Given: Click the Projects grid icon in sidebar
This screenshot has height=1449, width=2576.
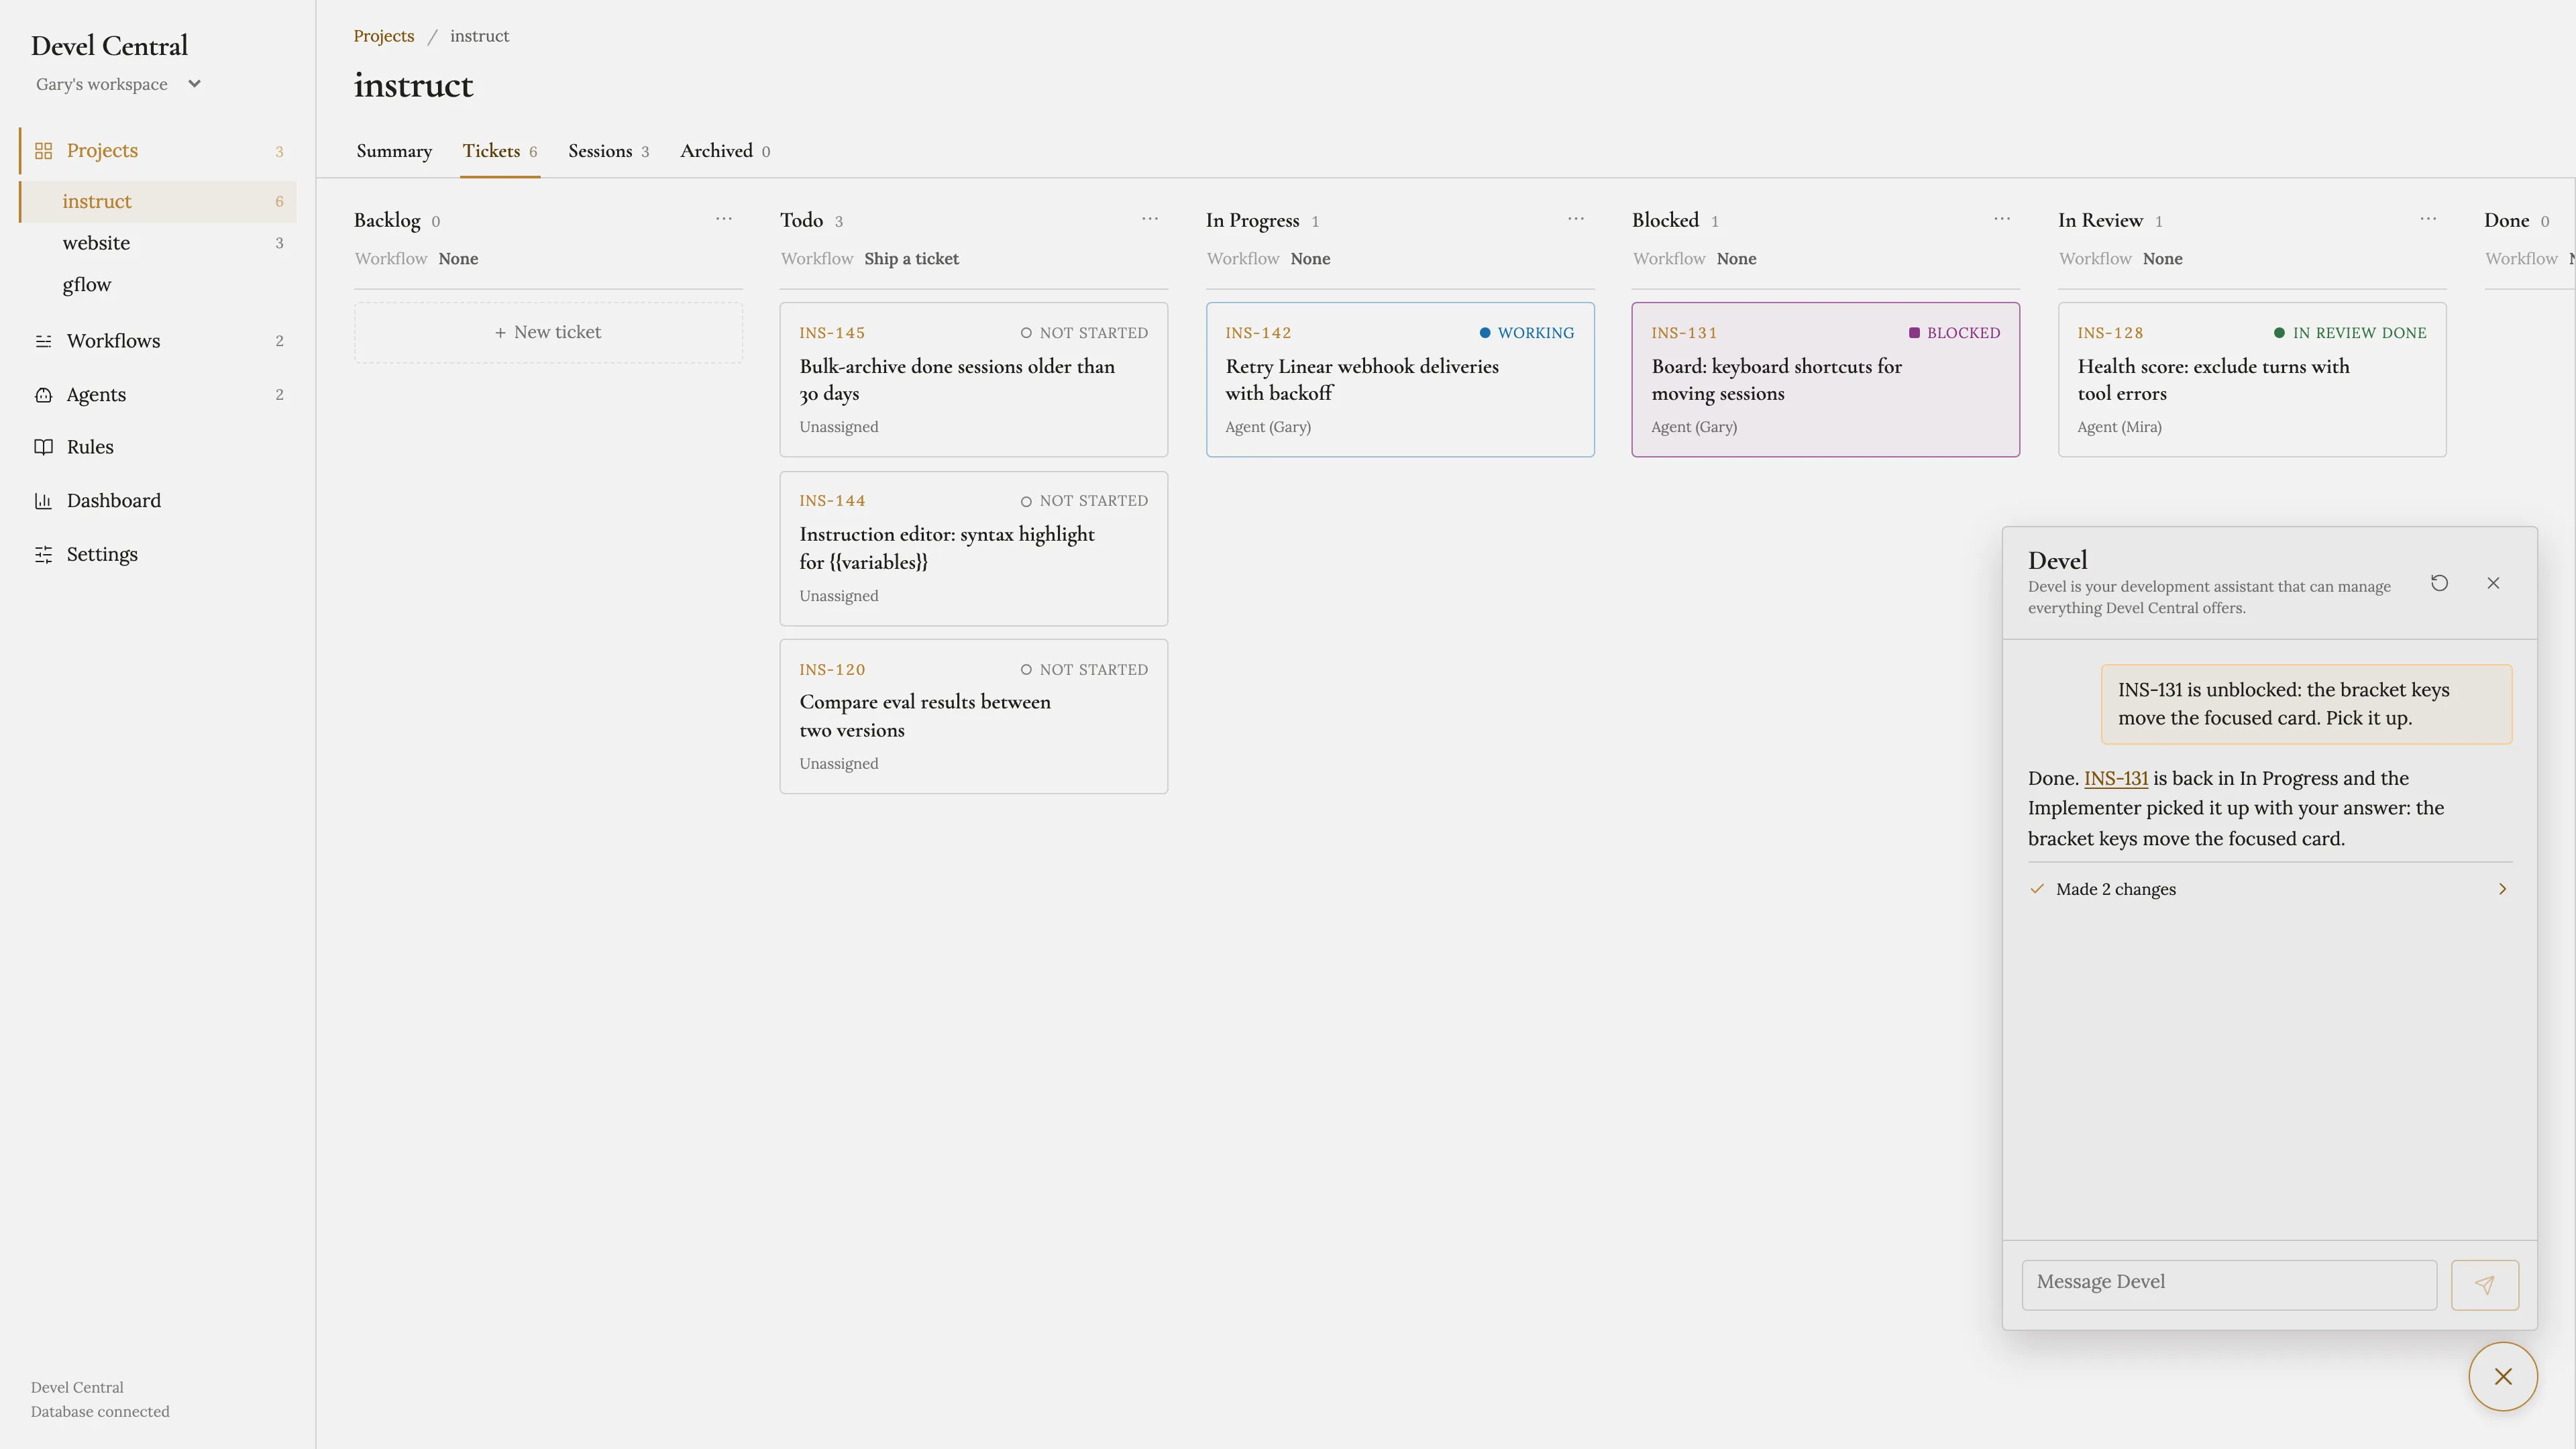Looking at the screenshot, I should [x=43, y=151].
